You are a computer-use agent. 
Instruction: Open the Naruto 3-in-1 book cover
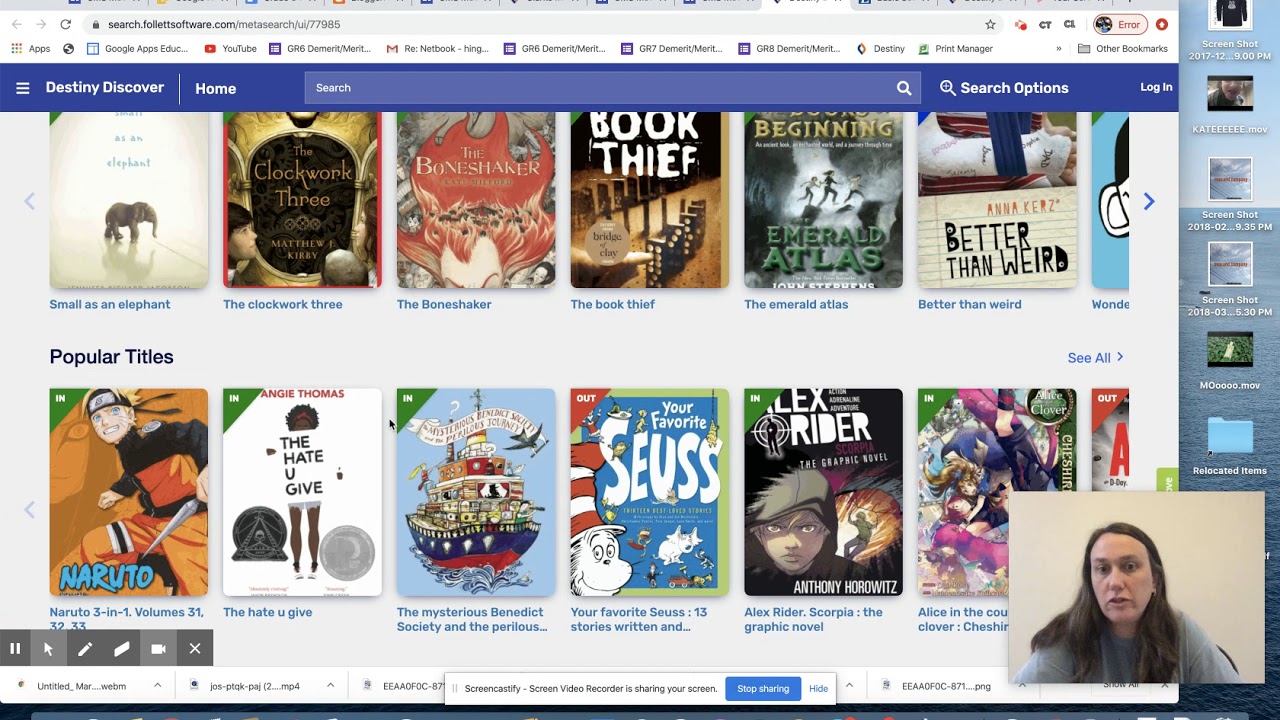coord(129,492)
